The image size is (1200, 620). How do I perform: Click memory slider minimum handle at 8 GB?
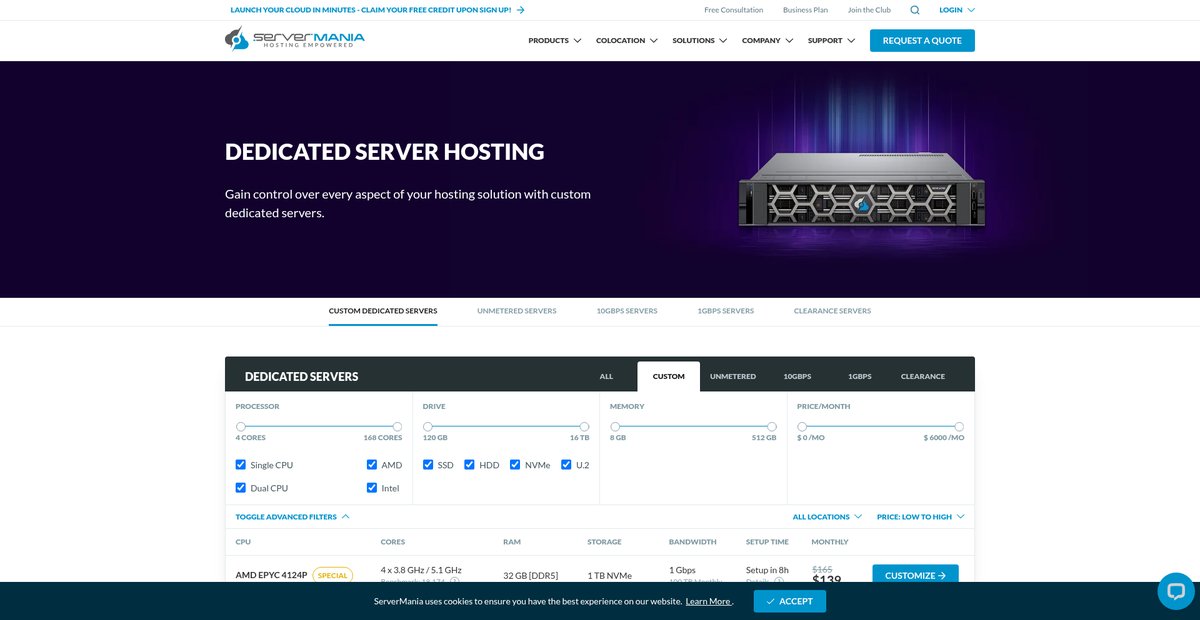(615, 426)
